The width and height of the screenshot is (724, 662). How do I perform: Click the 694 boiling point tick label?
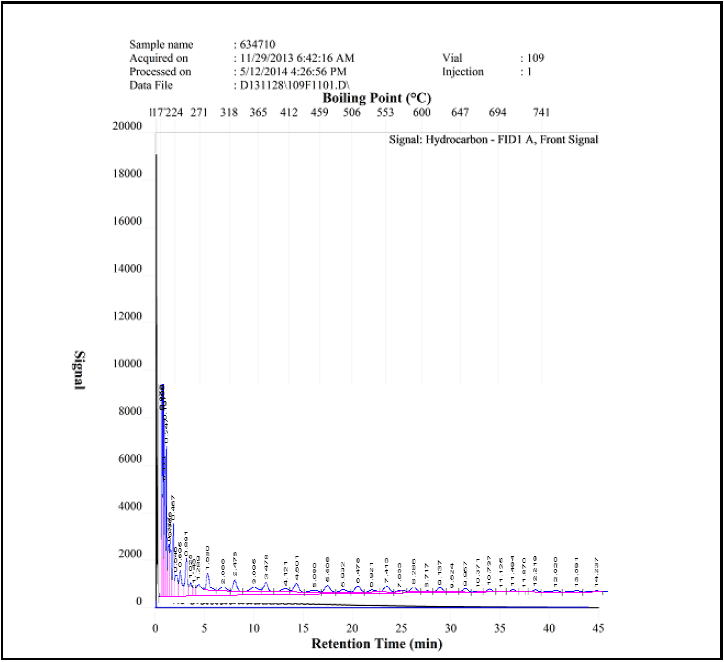[498, 112]
